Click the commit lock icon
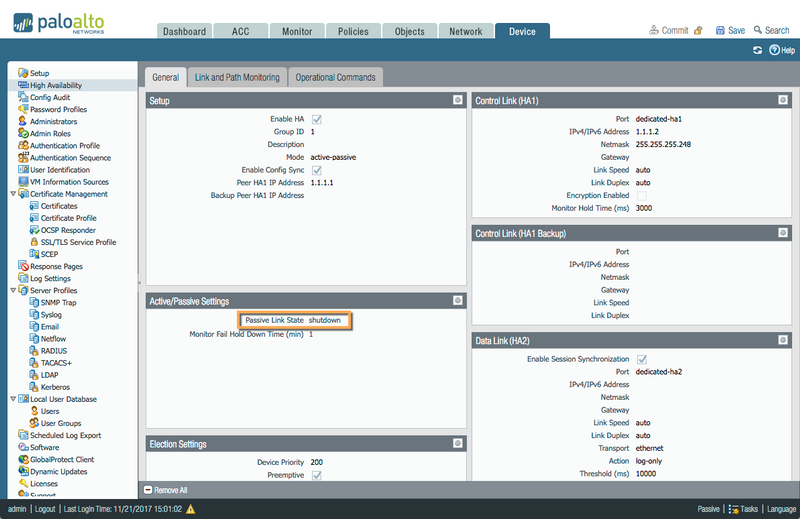 tap(698, 31)
